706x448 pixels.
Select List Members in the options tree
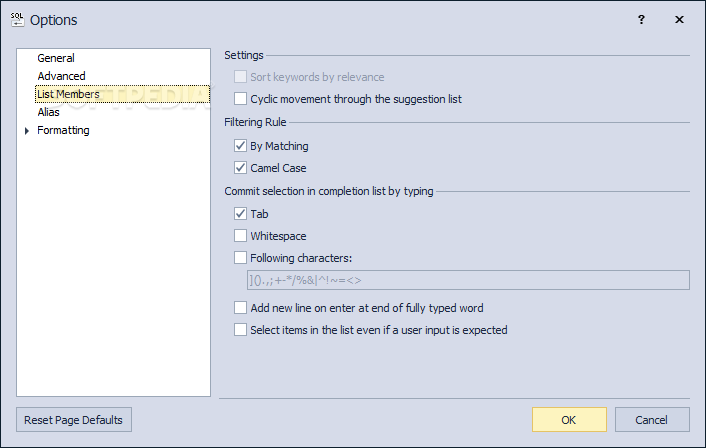click(x=68, y=94)
